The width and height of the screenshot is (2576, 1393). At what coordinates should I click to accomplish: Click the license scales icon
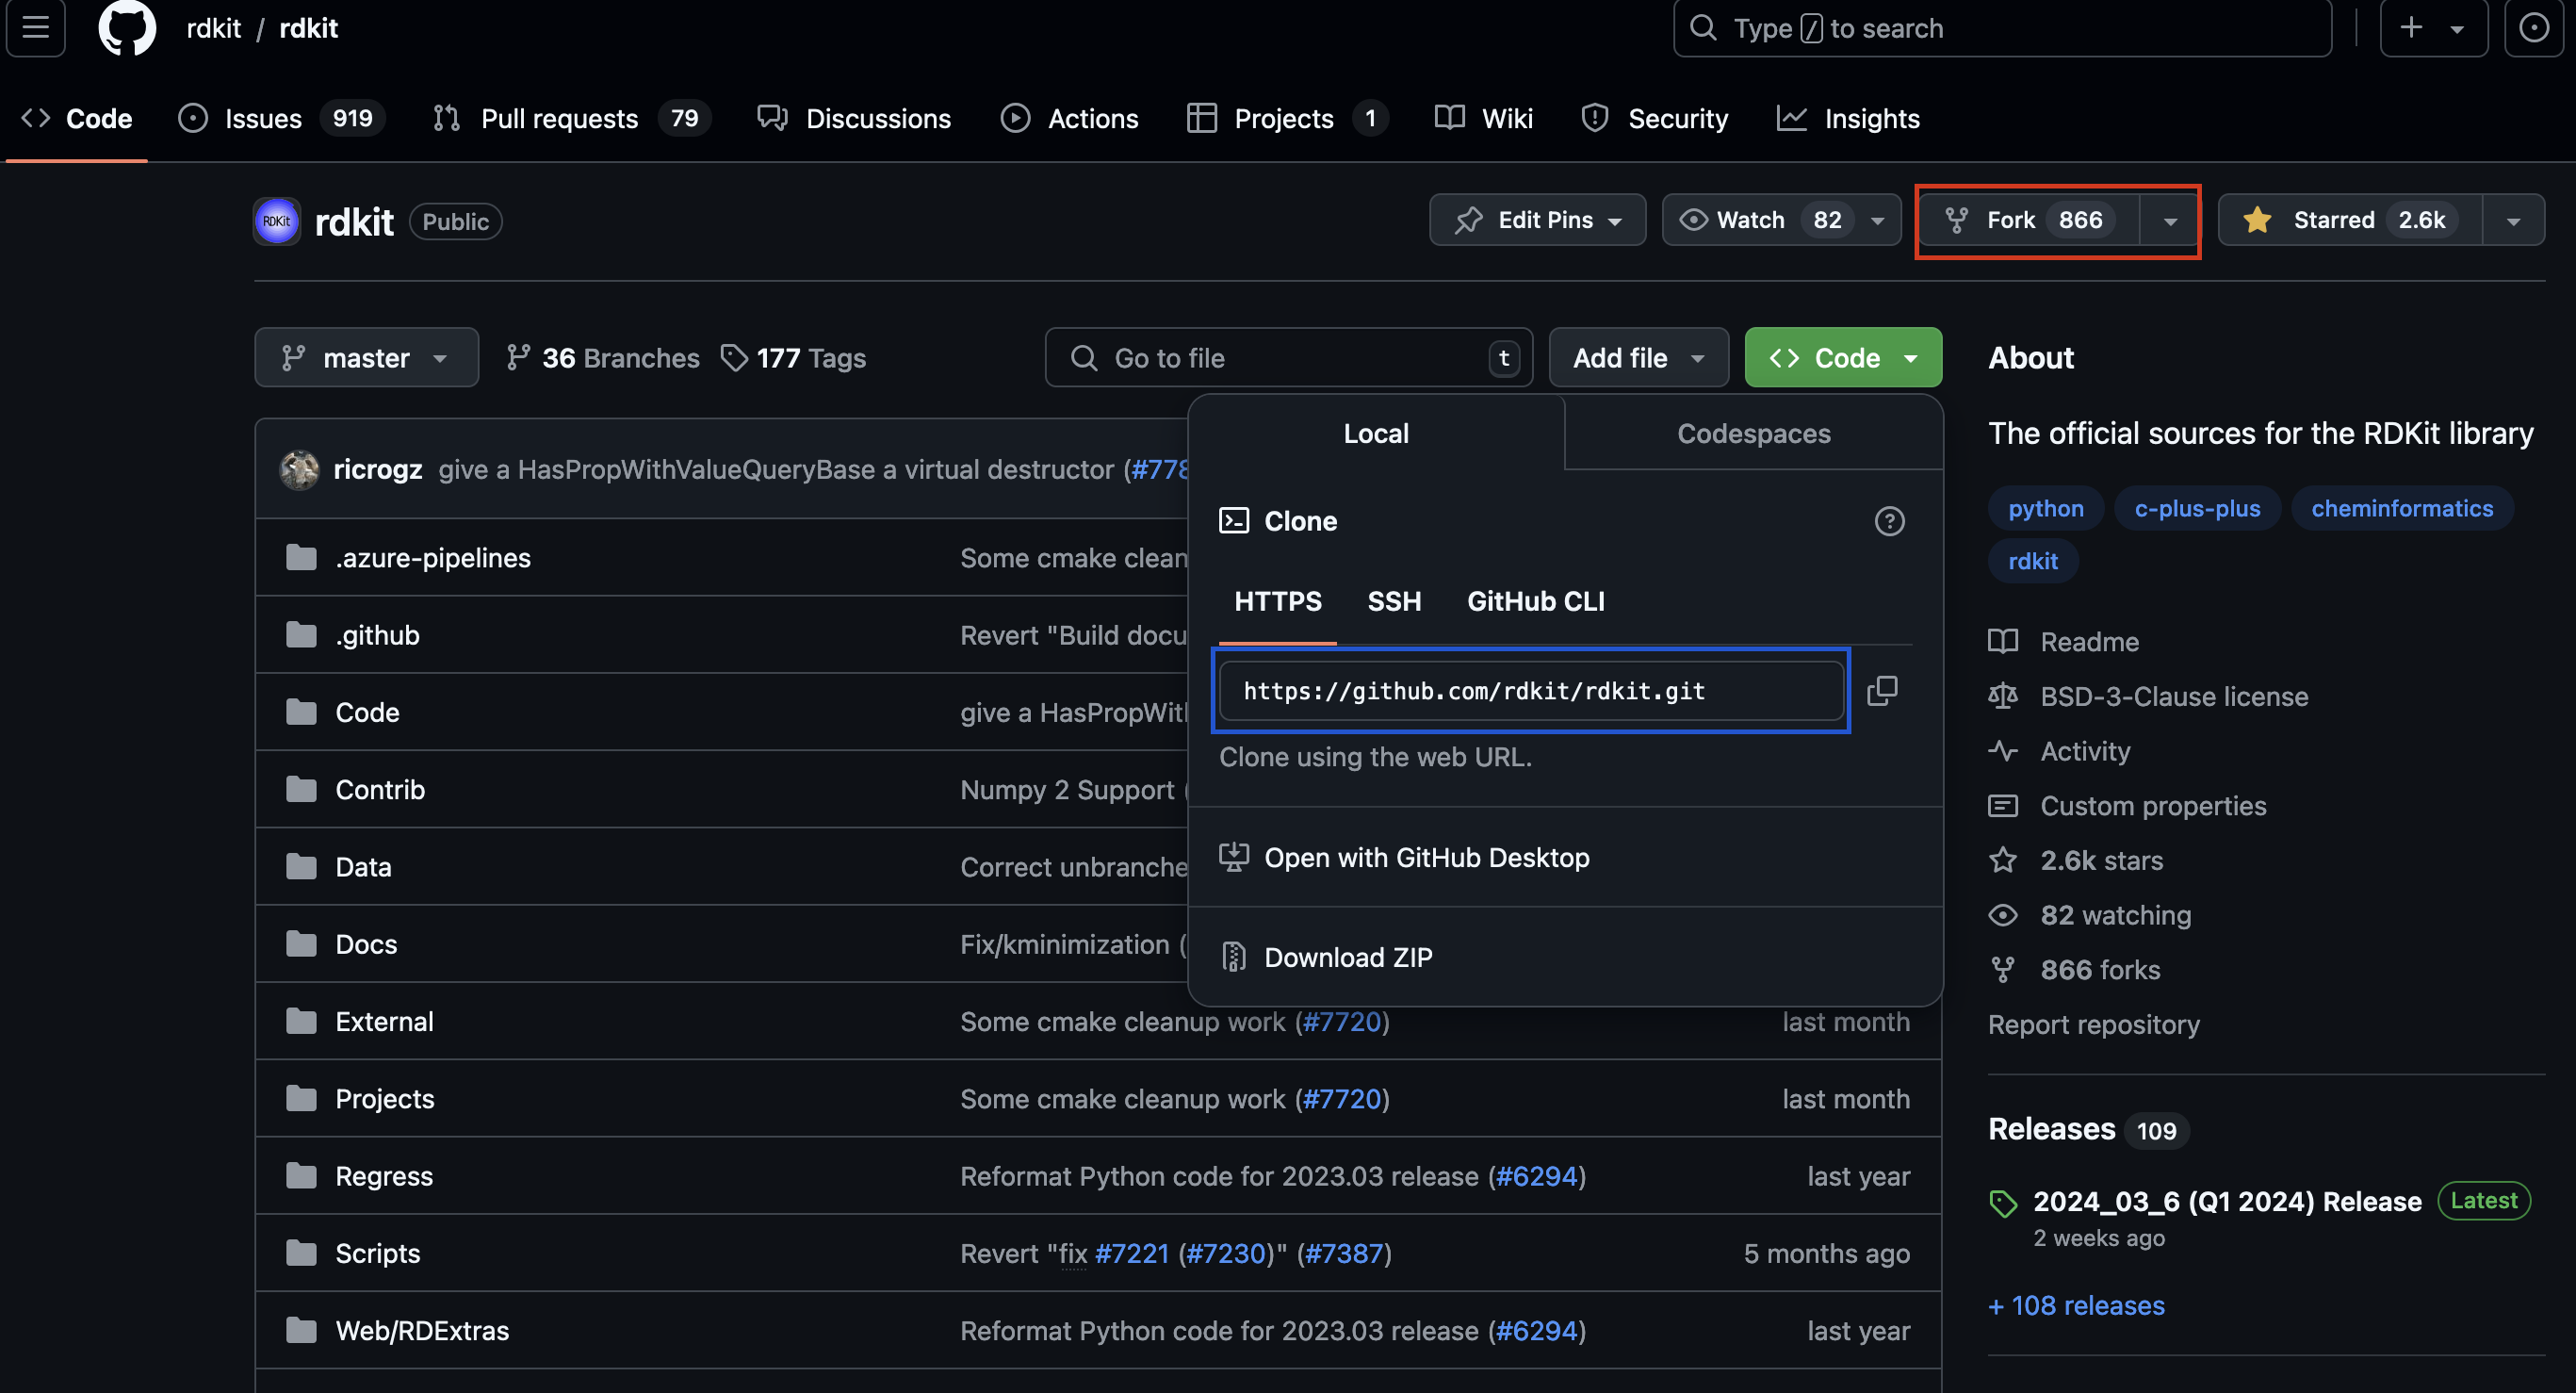point(2003,696)
